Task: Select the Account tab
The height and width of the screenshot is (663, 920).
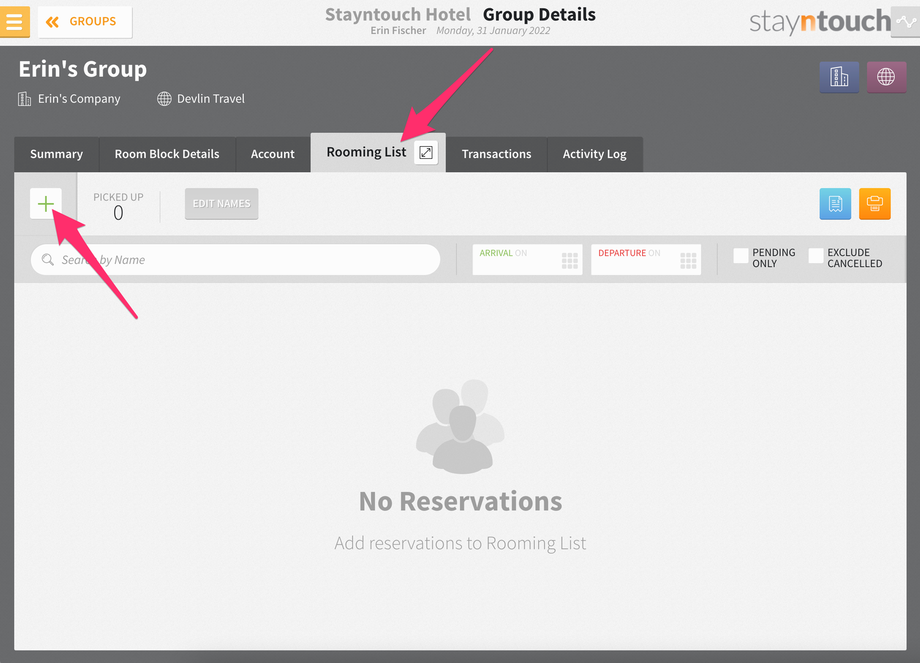Action: pyautogui.click(x=273, y=154)
